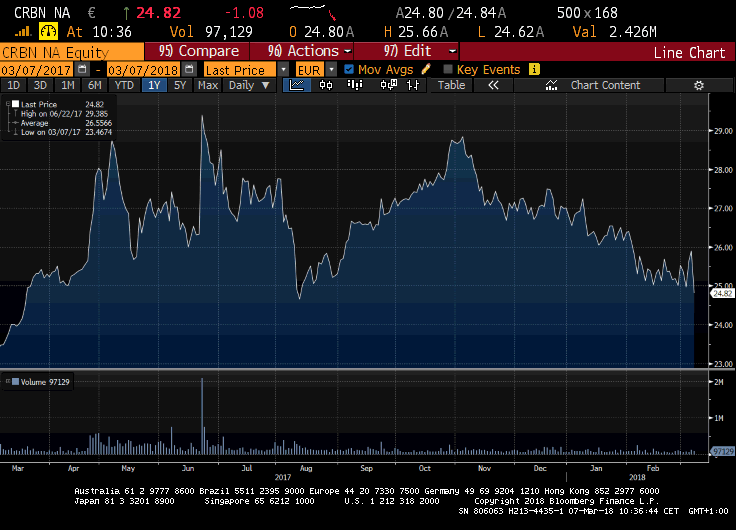Viewport: 736px width, 530px height.
Task: Open the Edit menu
Action: pos(421,51)
